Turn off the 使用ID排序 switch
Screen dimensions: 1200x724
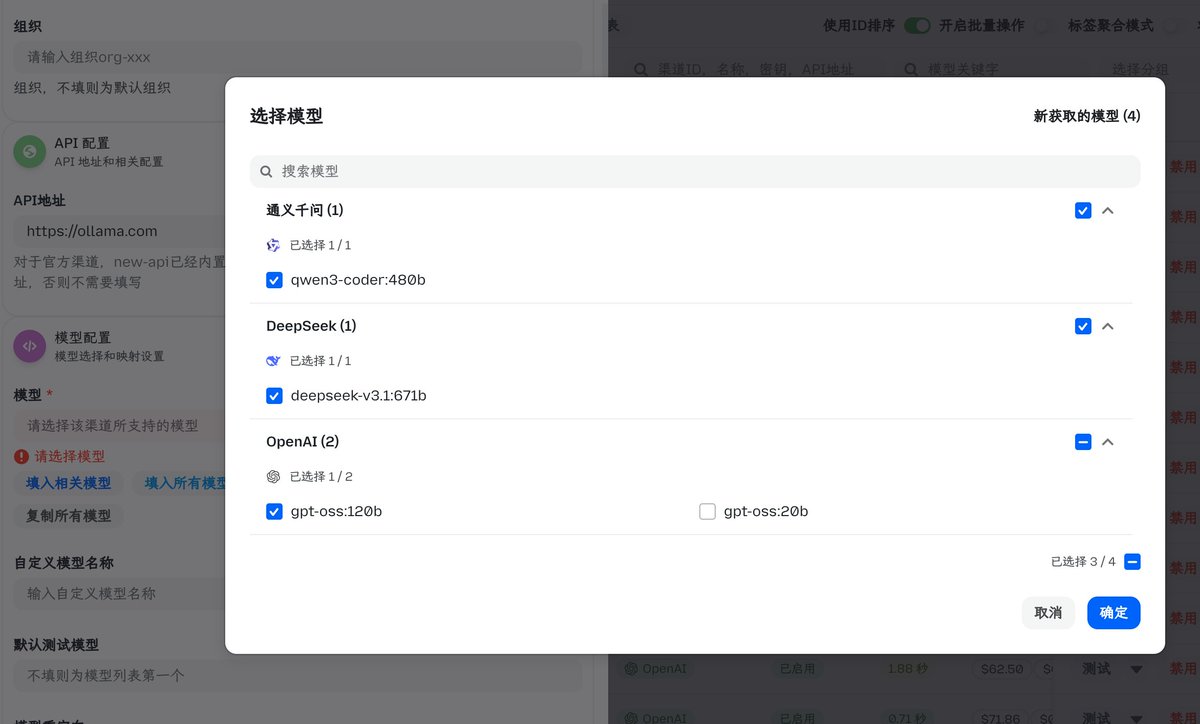coord(917,26)
